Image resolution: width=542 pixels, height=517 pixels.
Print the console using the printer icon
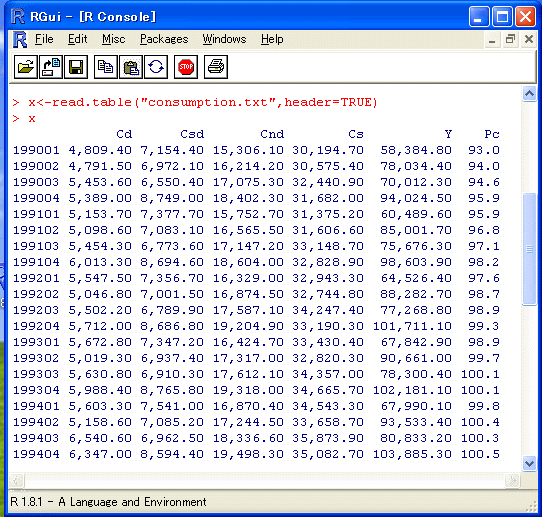tap(216, 67)
